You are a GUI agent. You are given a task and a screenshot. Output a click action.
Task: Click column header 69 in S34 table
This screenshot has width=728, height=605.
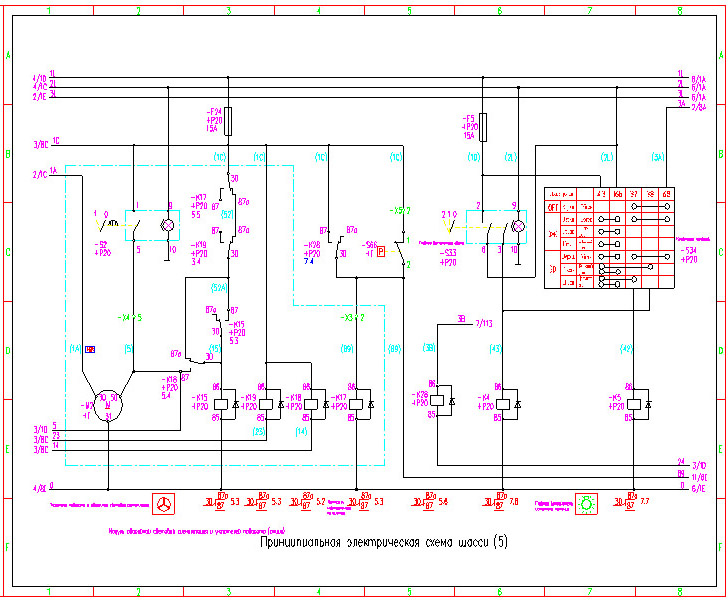pyautogui.click(x=666, y=194)
